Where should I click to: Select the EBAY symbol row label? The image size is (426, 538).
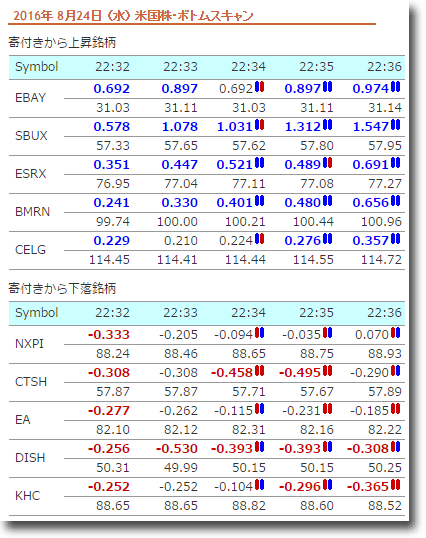click(30, 98)
